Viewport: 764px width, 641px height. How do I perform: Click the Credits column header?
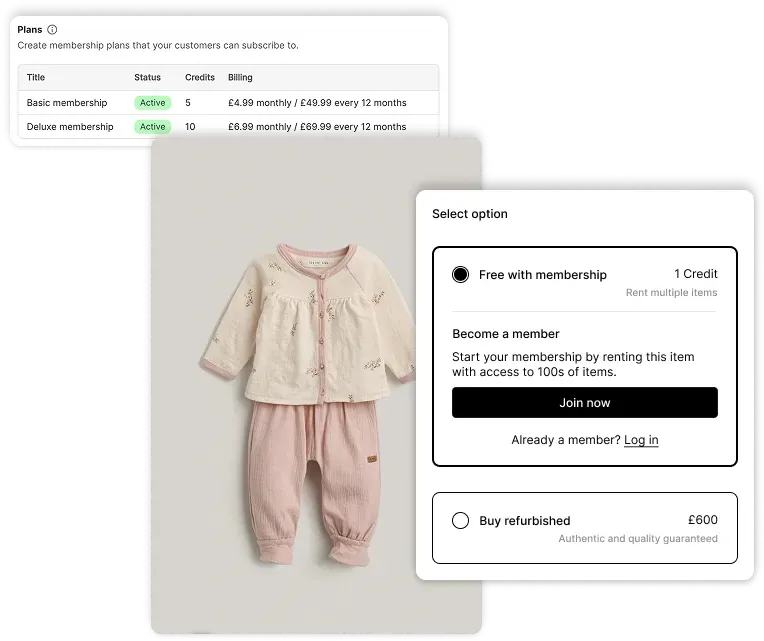tap(200, 77)
